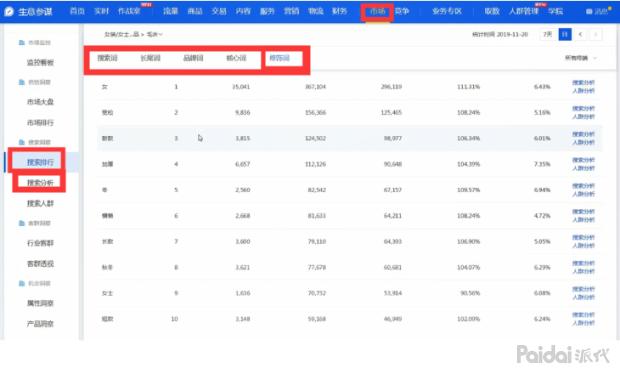The height and width of the screenshot is (374, 620).
Task: Click 搜索分析 link in rank 1 row
Action: pos(583,83)
